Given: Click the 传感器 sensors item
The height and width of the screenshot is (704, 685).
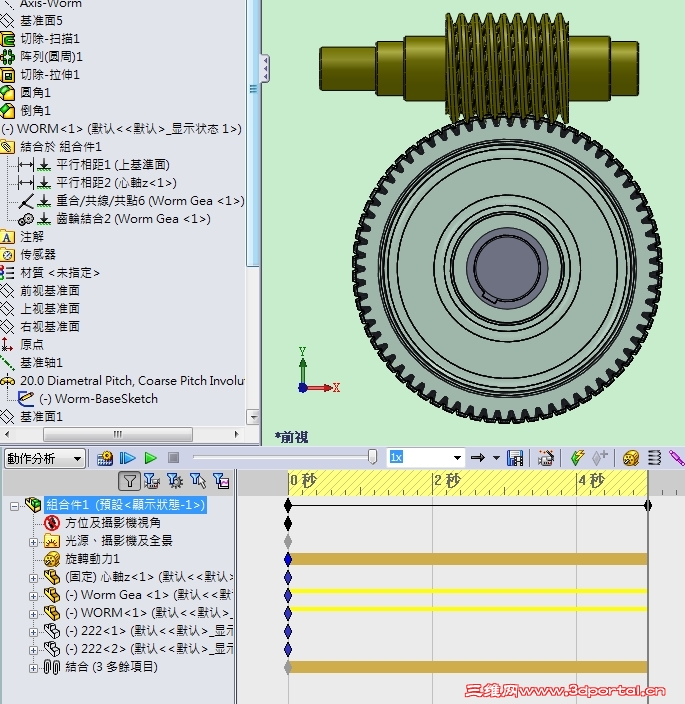Looking at the screenshot, I should [x=38, y=255].
